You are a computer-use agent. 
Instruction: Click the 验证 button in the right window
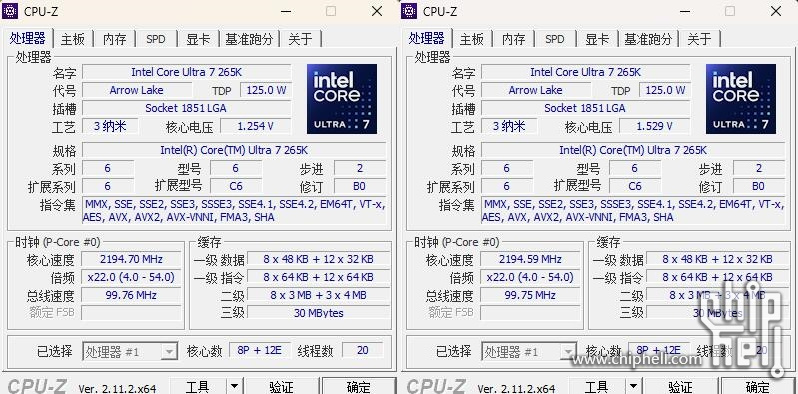coord(680,386)
